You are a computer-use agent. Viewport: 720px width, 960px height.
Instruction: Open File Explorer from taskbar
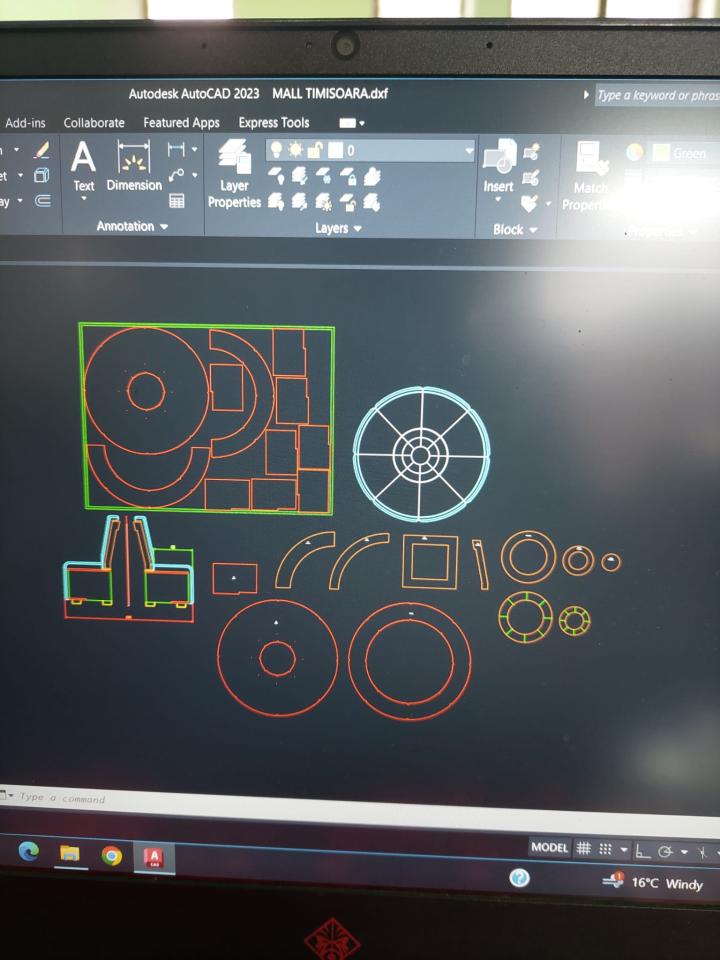(x=70, y=853)
